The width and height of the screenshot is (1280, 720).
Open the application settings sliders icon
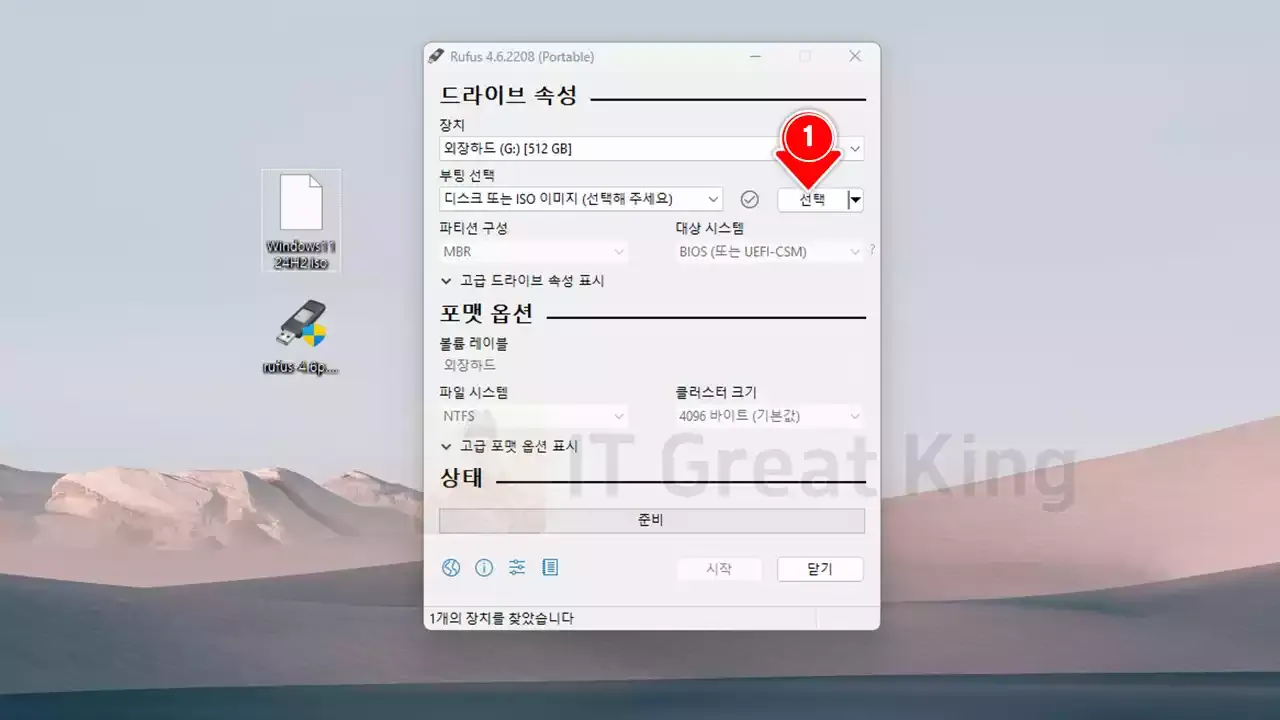(517, 568)
